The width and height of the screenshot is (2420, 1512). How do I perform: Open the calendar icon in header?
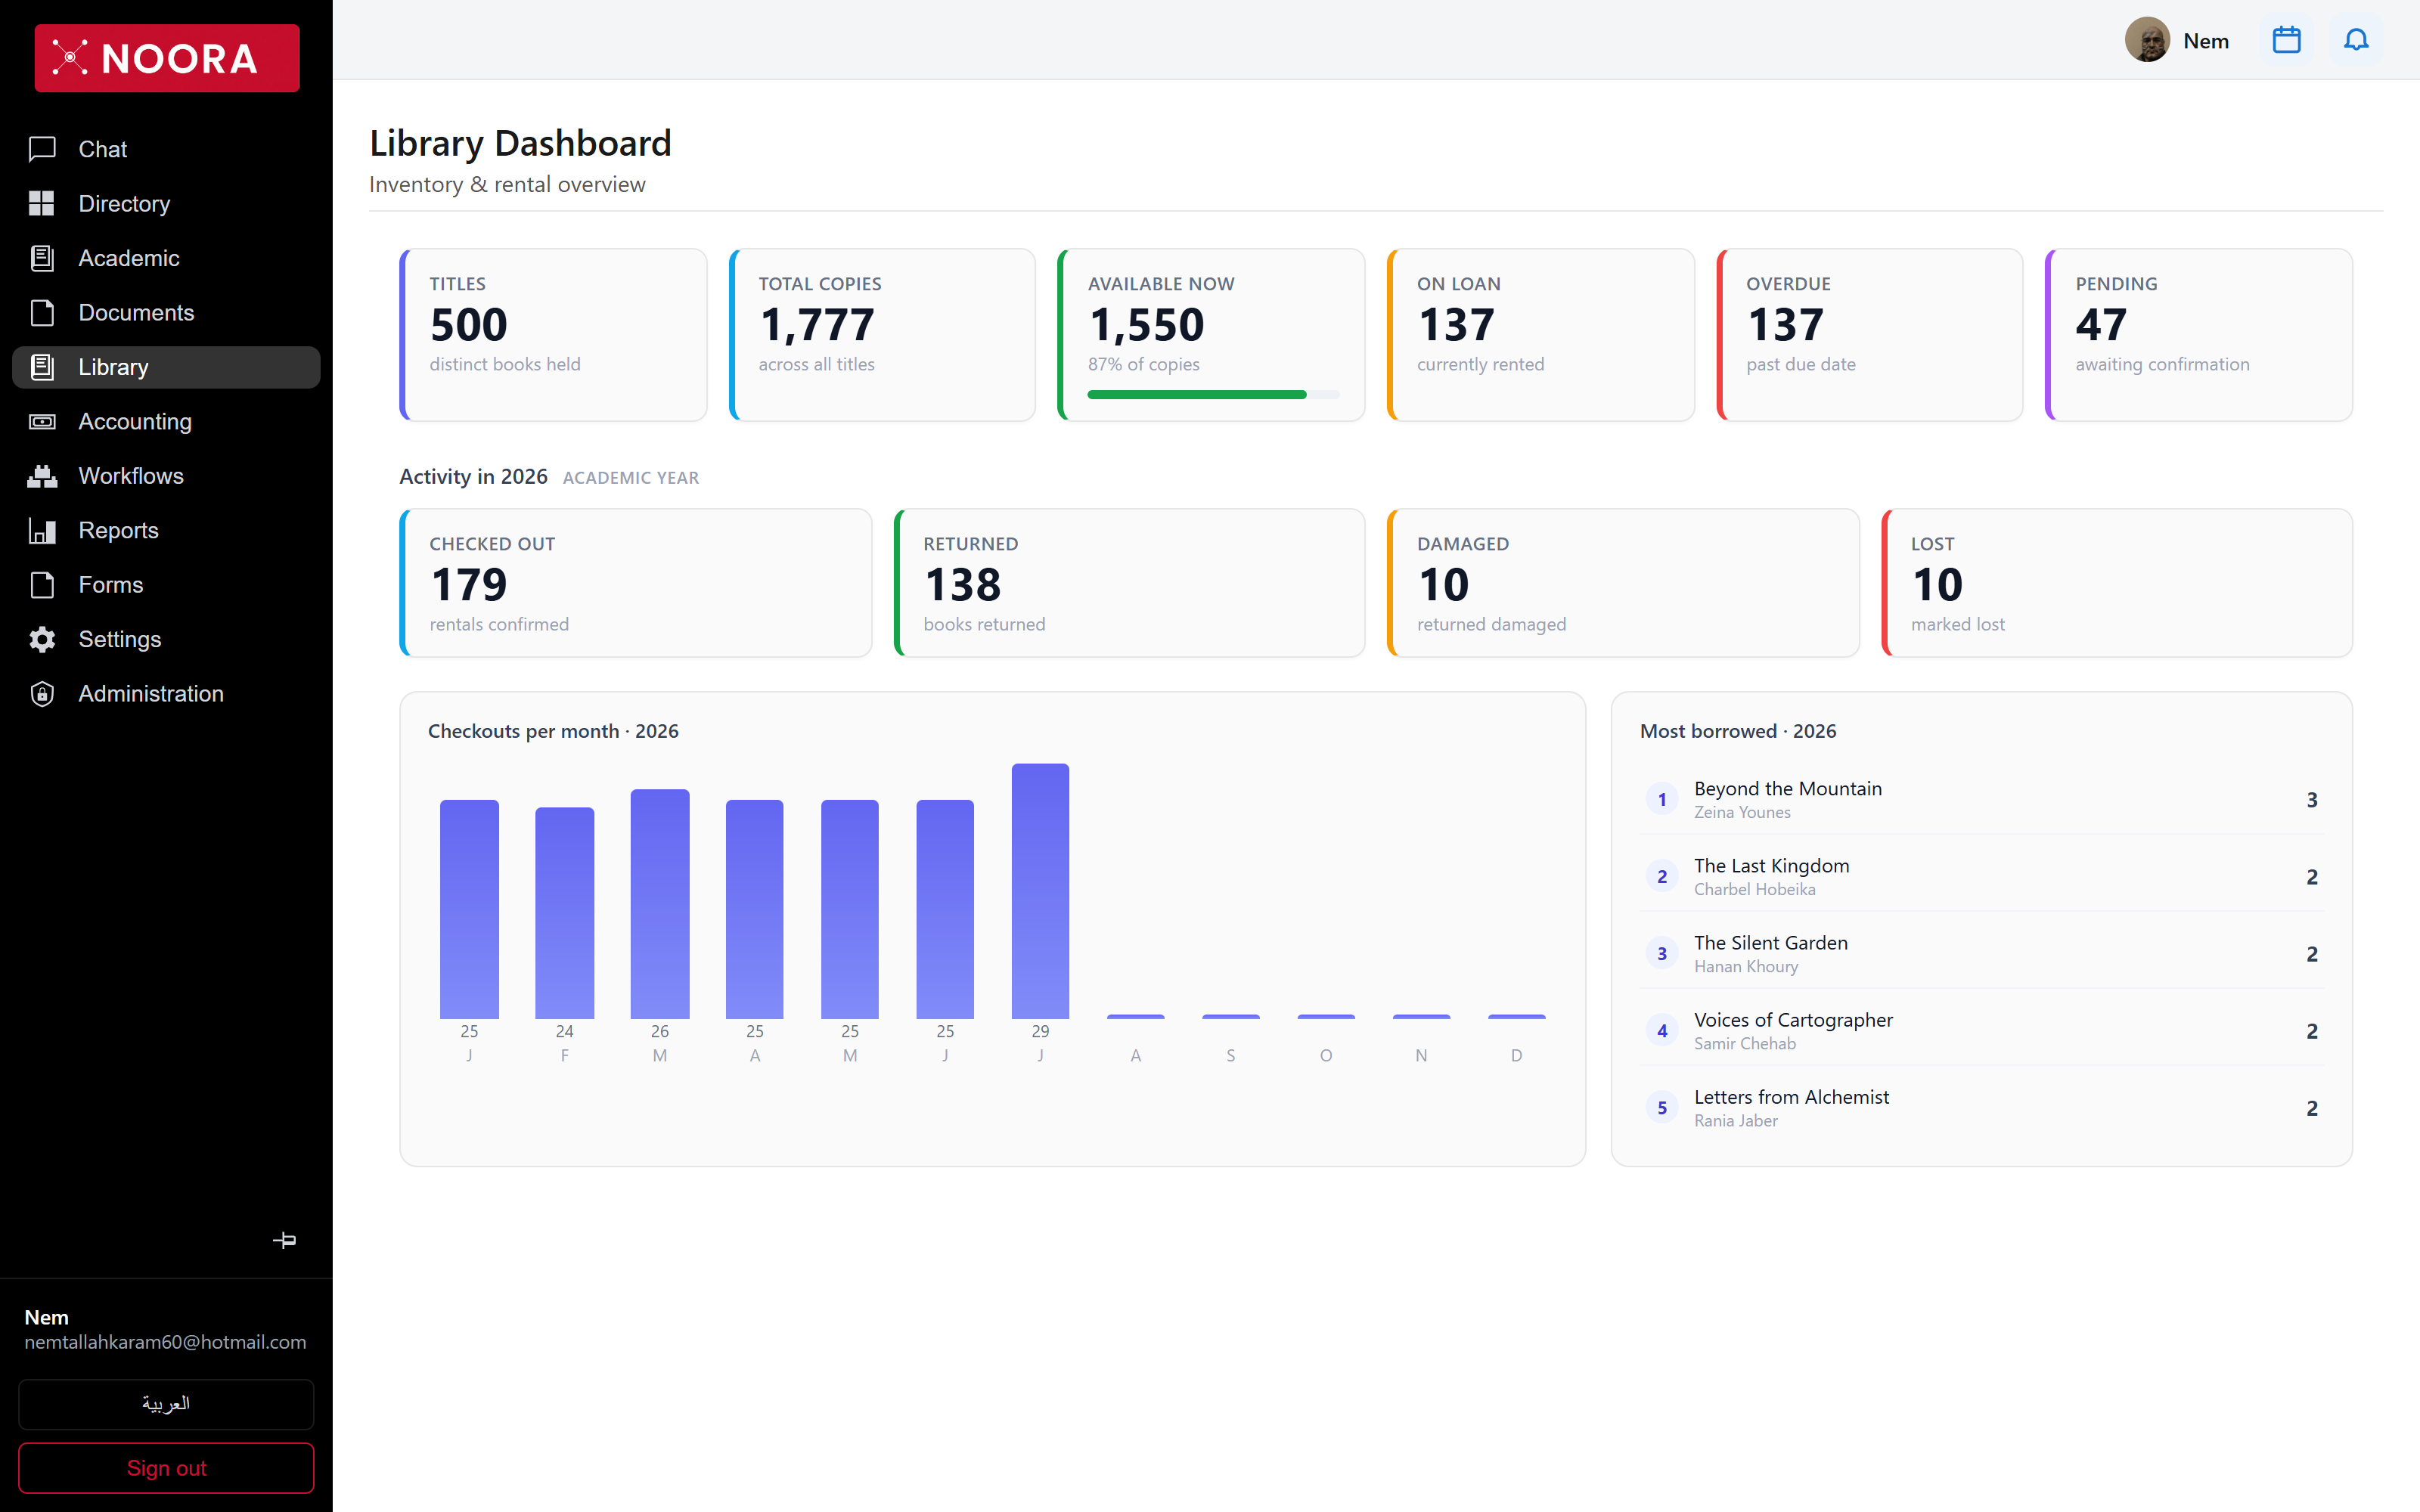pyautogui.click(x=2286, y=40)
